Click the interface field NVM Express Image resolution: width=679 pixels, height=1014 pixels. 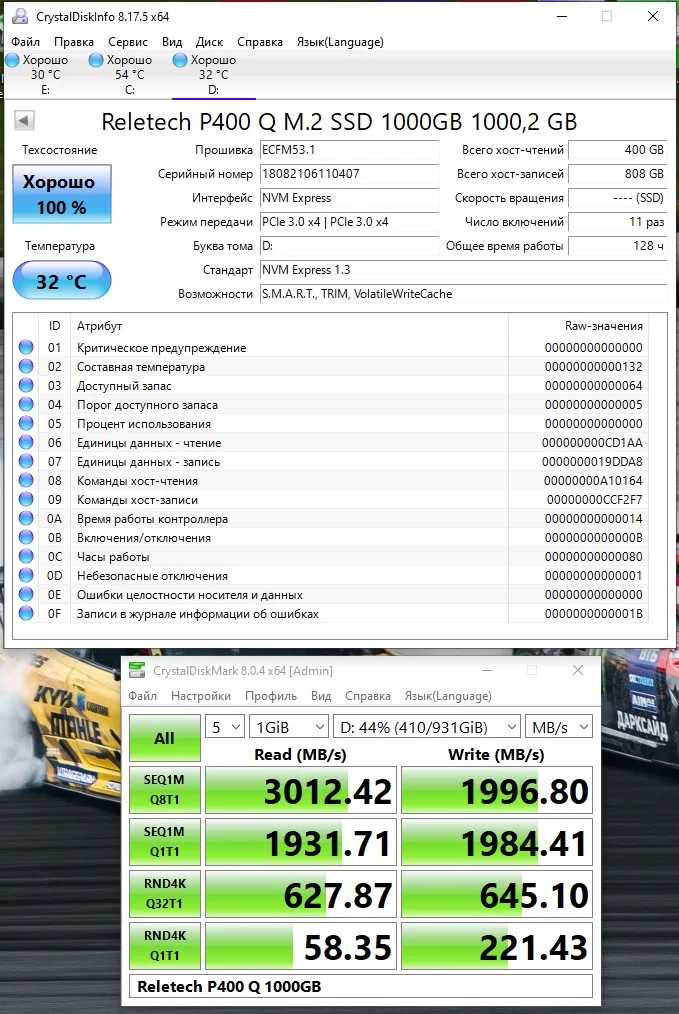(349, 198)
